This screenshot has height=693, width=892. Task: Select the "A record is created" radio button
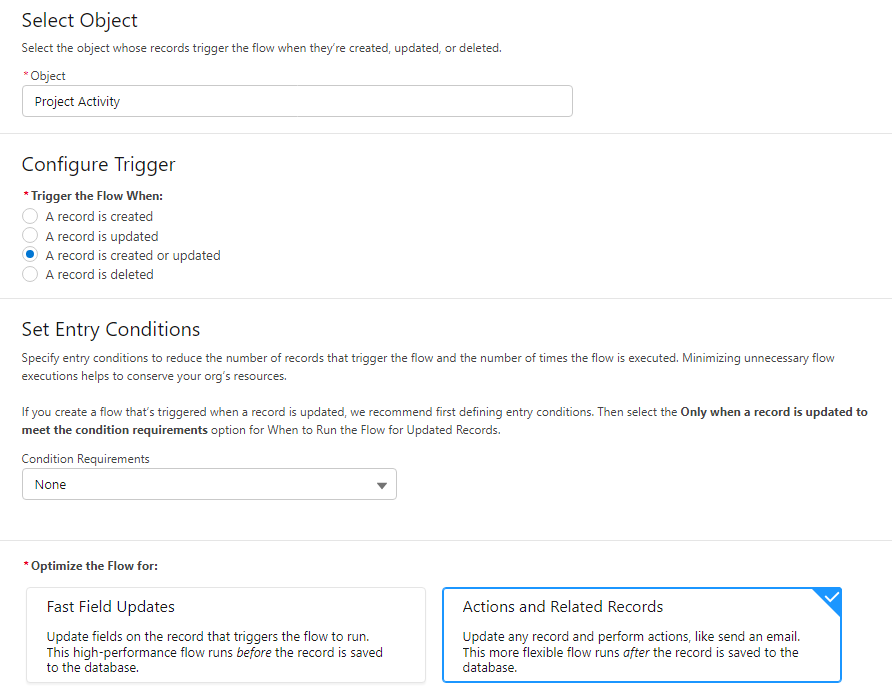coord(30,216)
